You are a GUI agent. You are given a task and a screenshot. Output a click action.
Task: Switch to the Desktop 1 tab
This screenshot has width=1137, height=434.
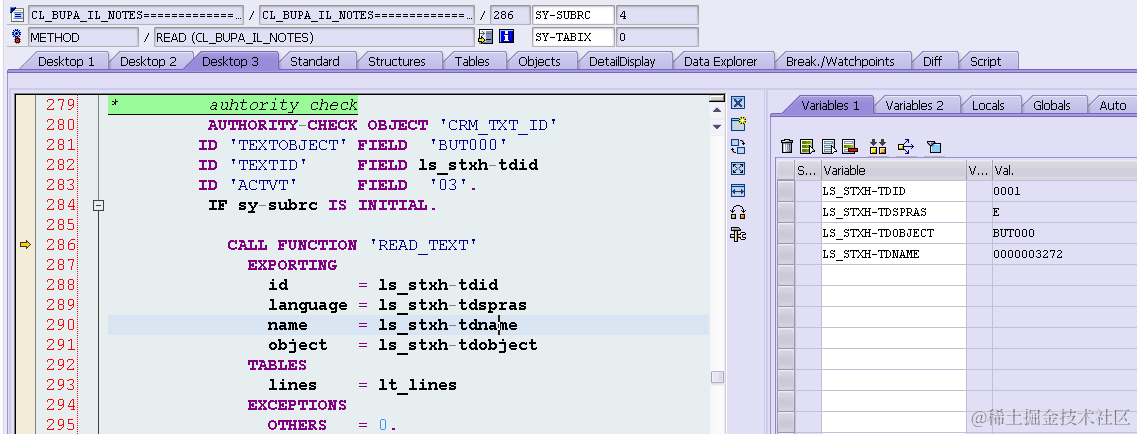coord(66,62)
